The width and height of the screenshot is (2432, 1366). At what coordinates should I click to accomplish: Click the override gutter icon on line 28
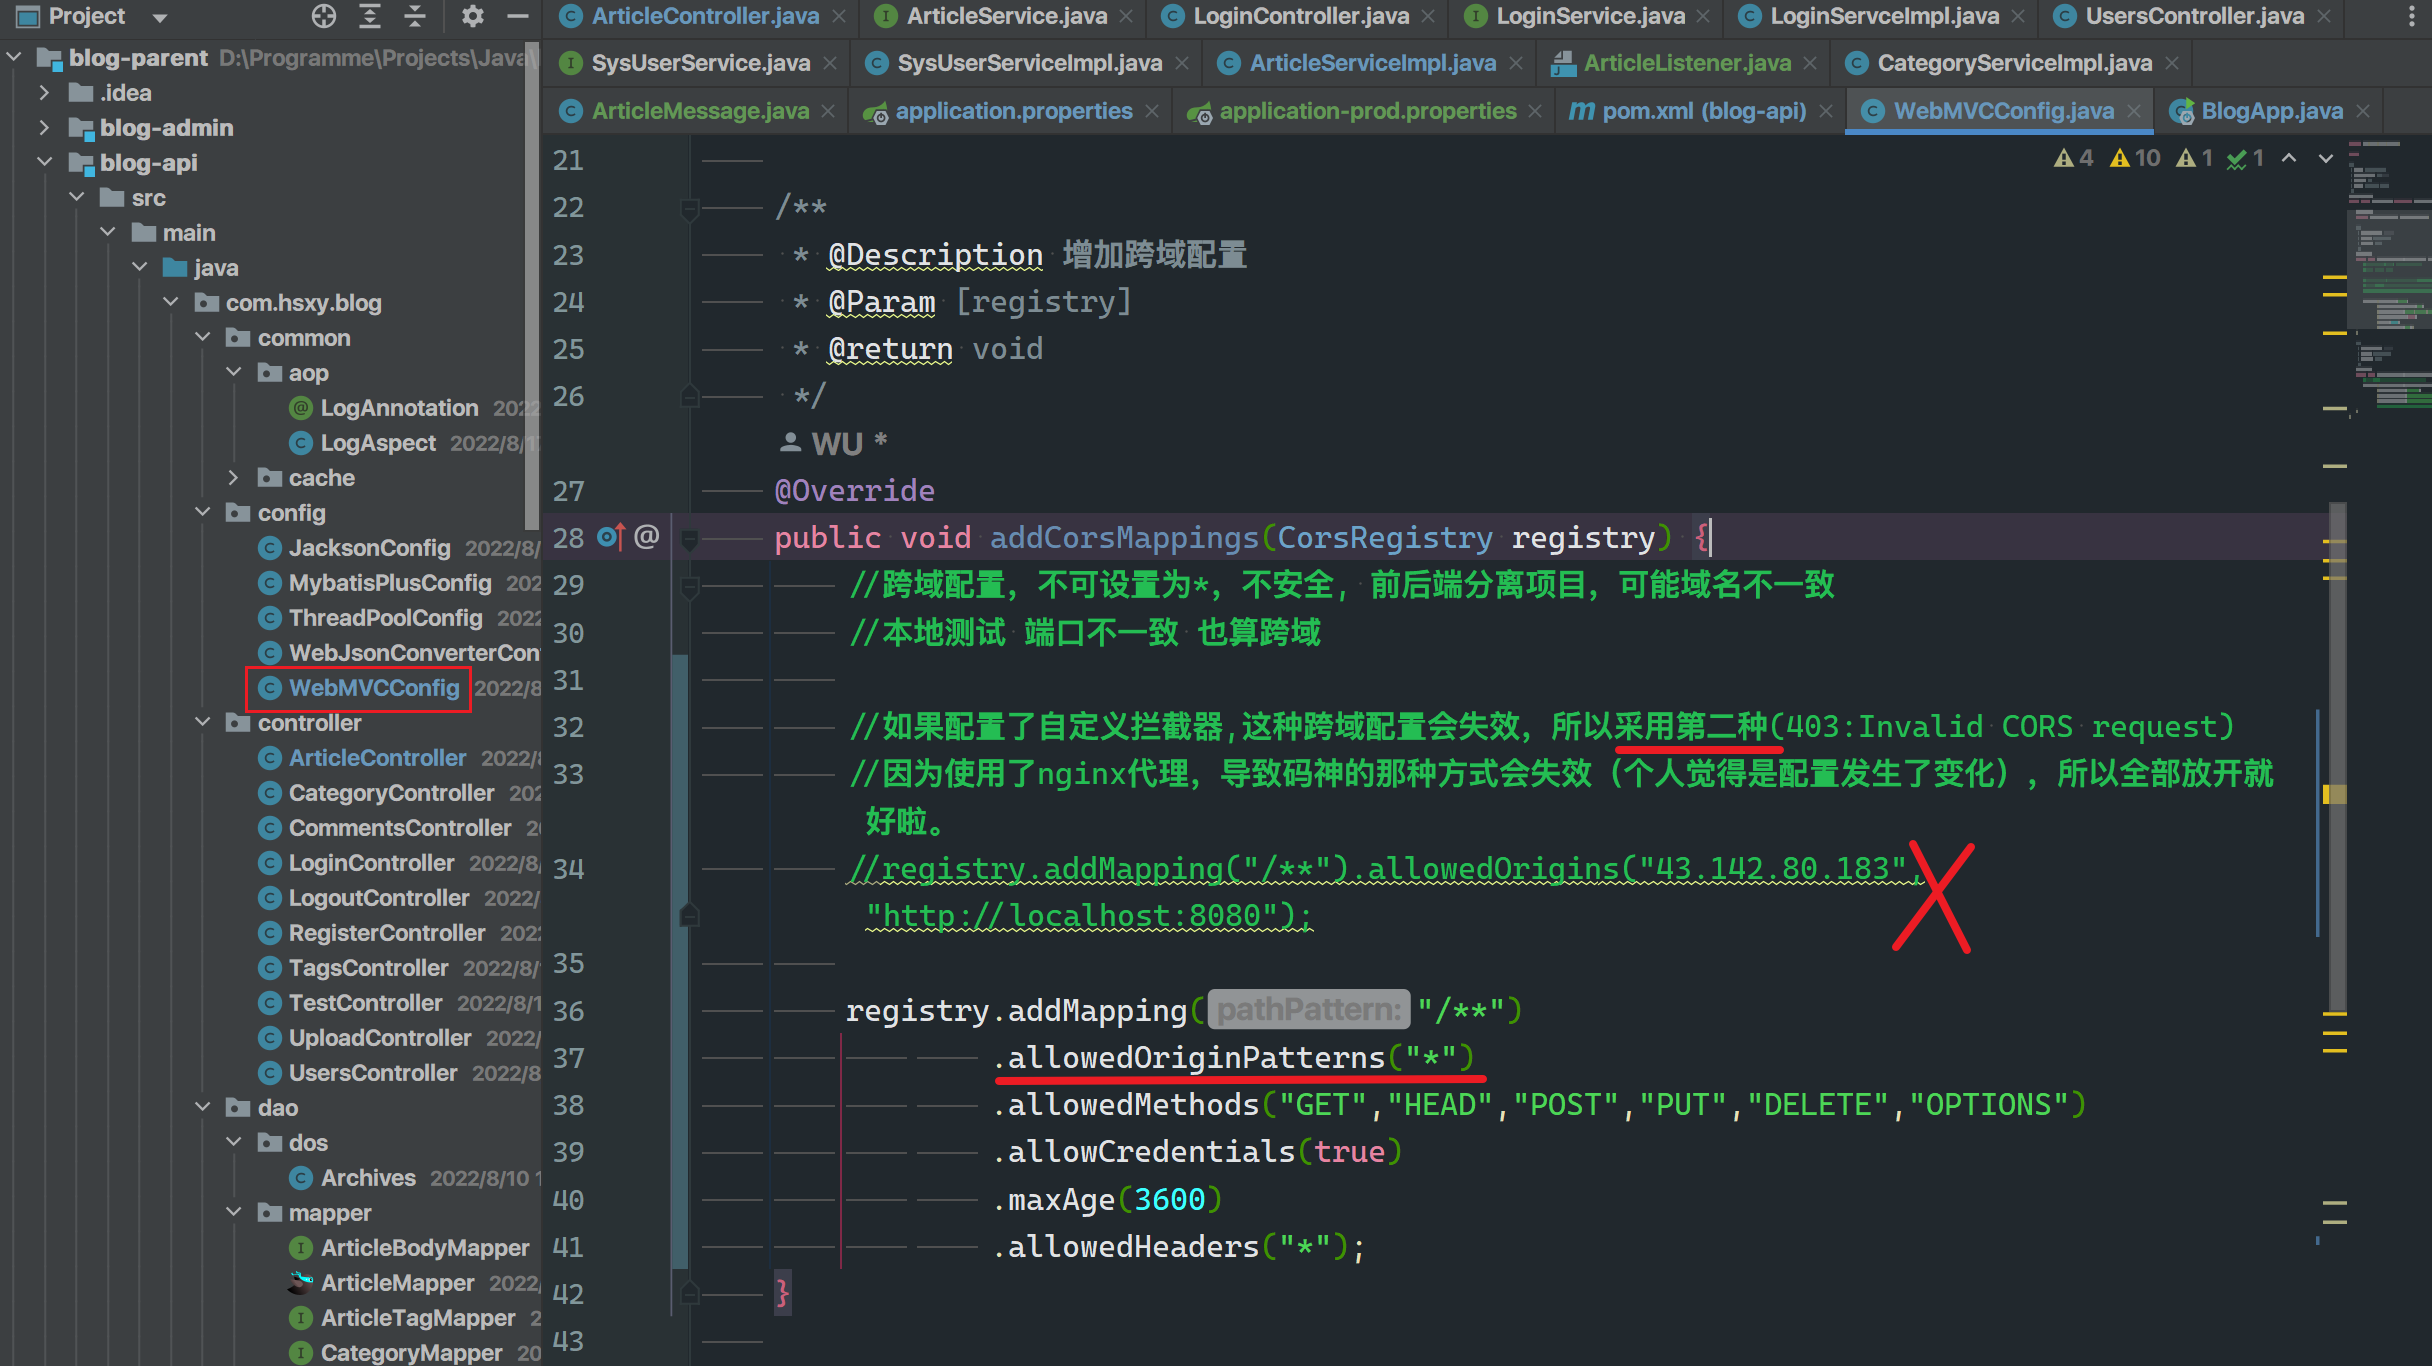610,537
